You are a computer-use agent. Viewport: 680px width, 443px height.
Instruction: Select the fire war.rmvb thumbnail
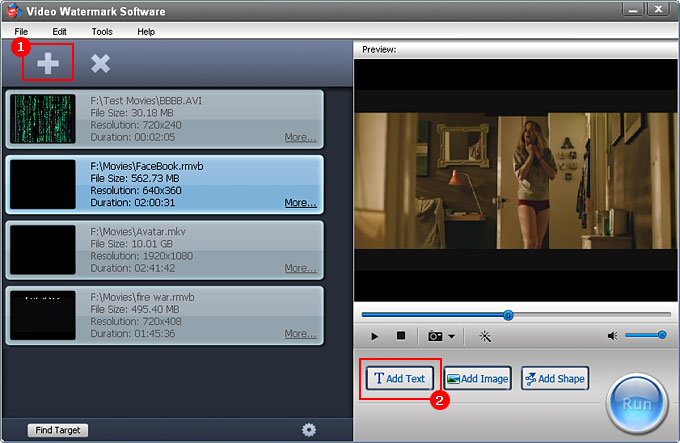point(42,315)
